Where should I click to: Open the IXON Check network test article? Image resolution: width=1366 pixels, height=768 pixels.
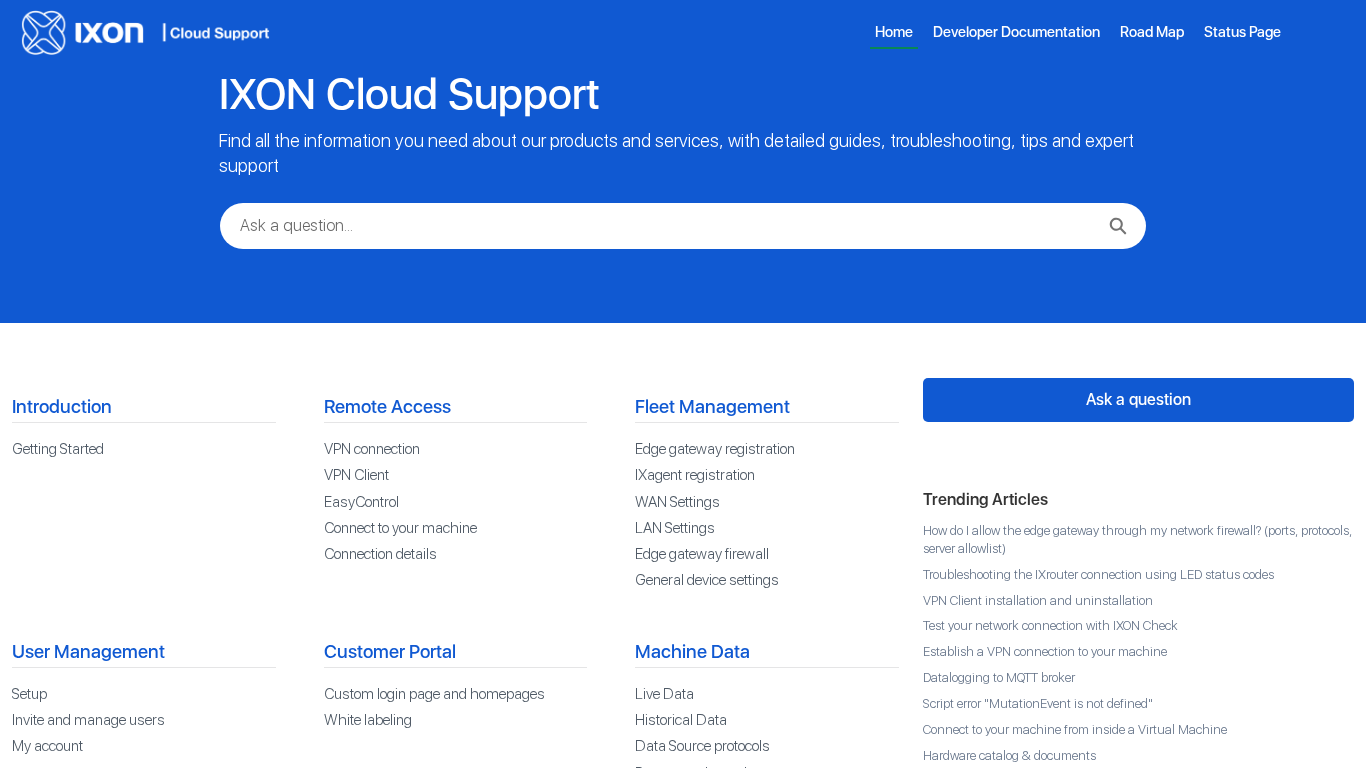pyautogui.click(x=1050, y=626)
